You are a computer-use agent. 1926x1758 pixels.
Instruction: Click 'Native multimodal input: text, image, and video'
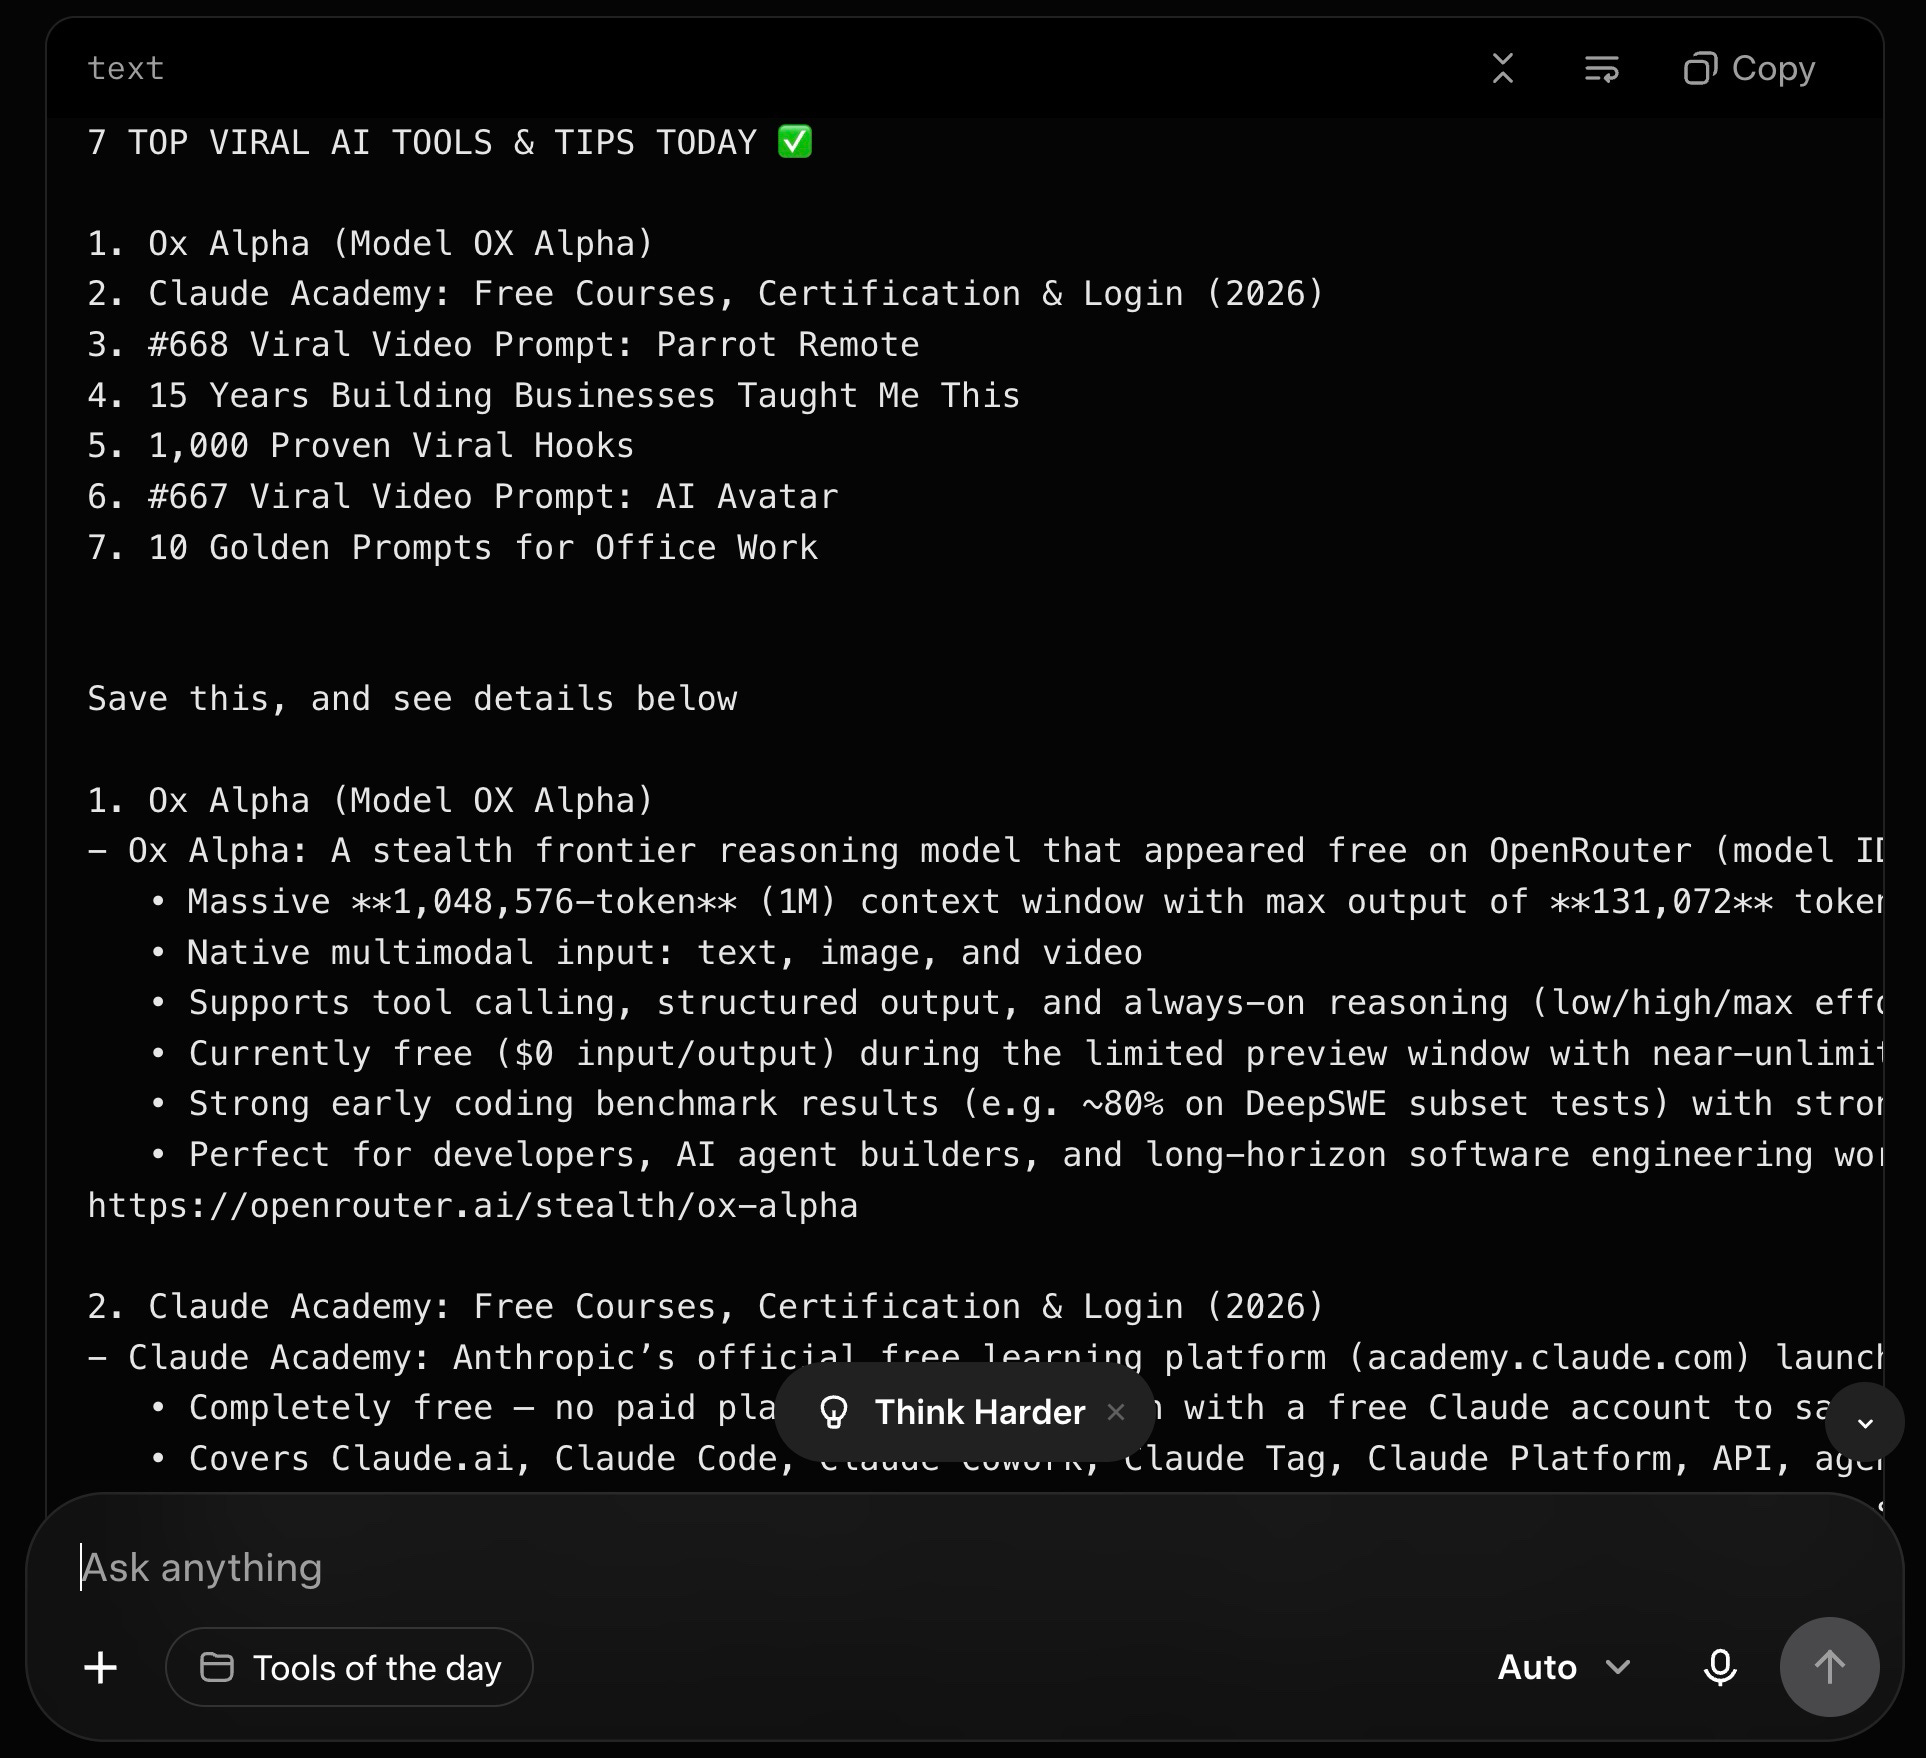(x=645, y=953)
